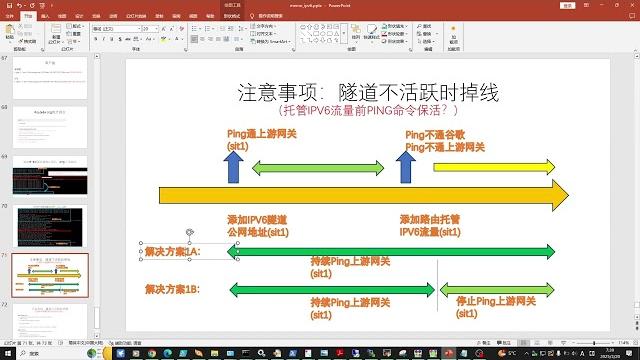Toggle italic formatting
Screen dimensions: 640x360
click(x=104, y=39)
